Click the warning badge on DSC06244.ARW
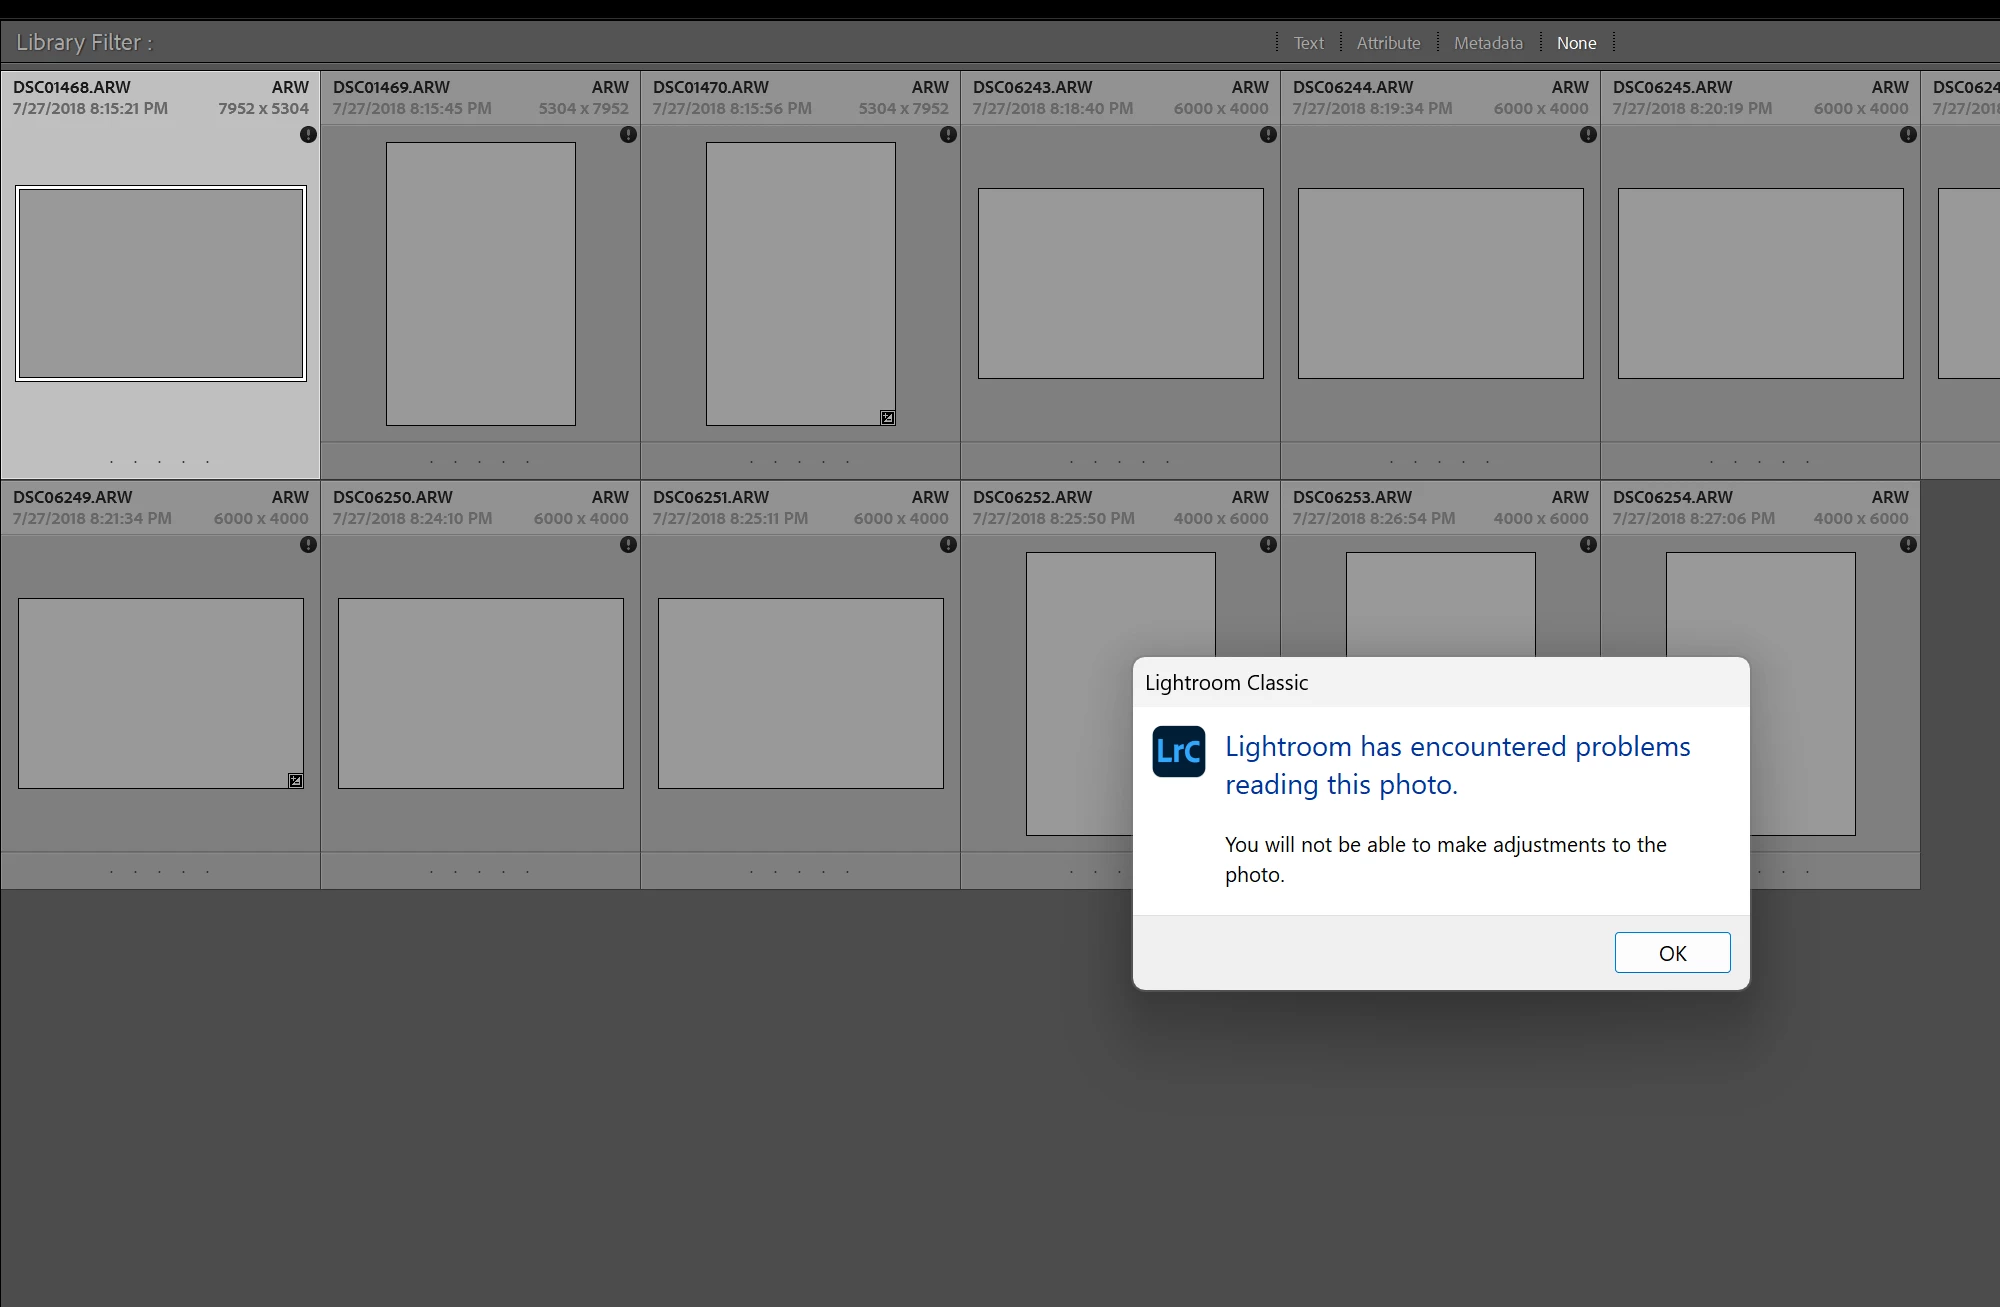2000x1307 pixels. tap(1588, 135)
